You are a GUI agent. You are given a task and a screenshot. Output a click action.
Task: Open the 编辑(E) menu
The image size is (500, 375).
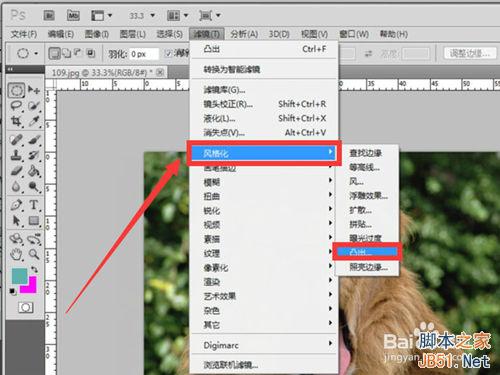(60, 34)
